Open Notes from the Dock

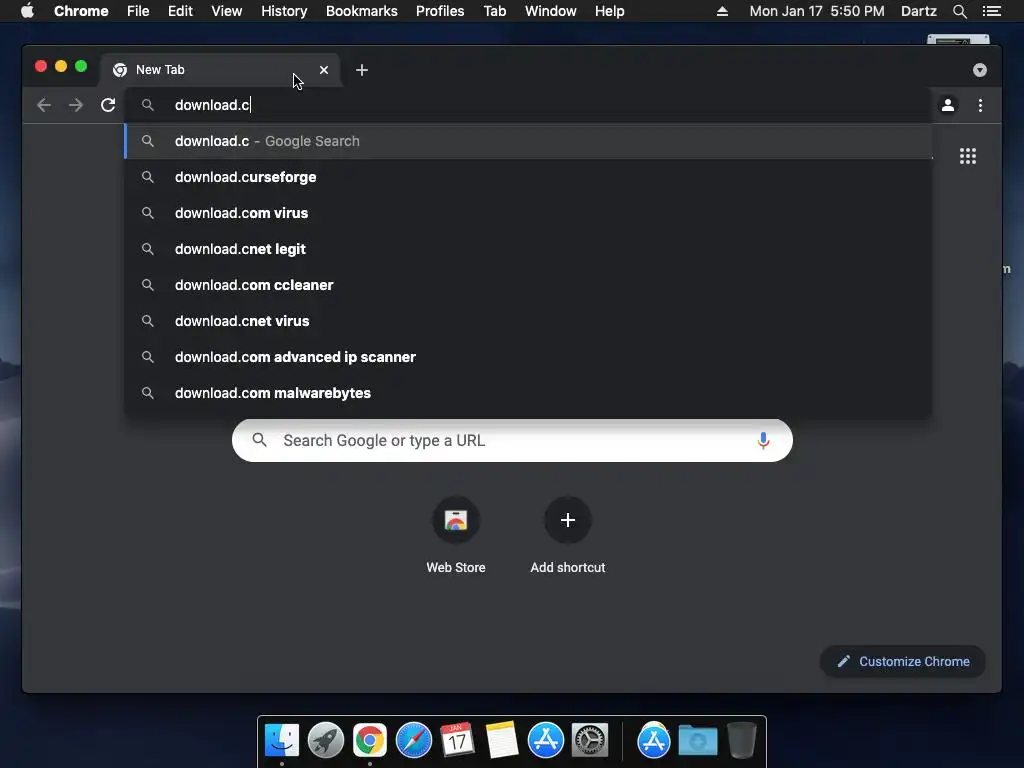[x=502, y=740]
